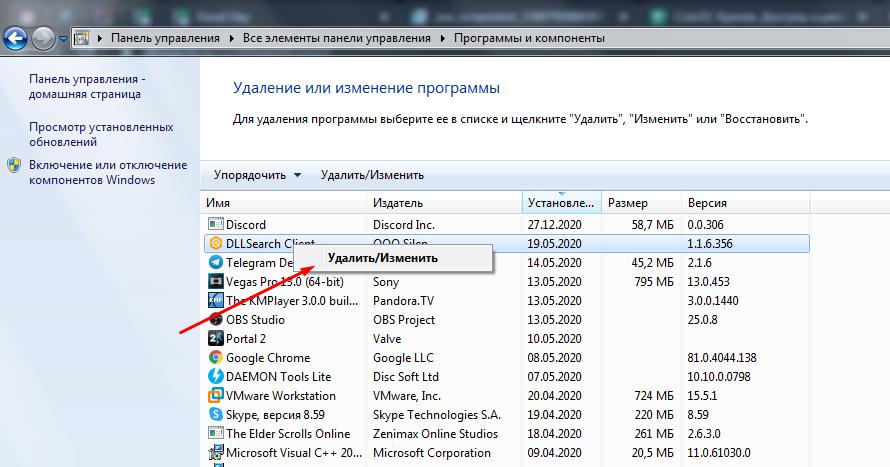The image size is (890, 467).
Task: Click The Elder Scrolls Online icon
Action: point(216,434)
